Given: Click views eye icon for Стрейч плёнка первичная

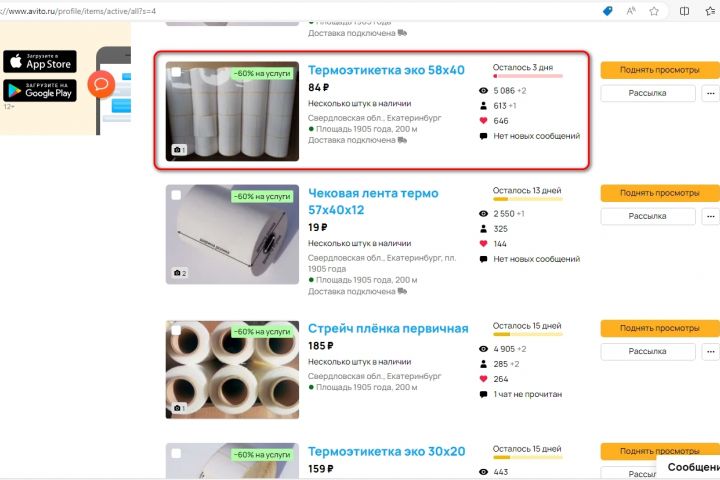Looking at the screenshot, I should [483, 349].
